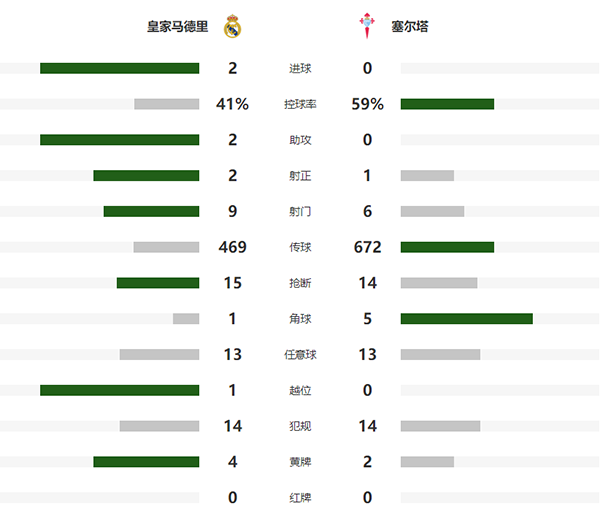
Task: Click the Real Madrid club crest
Action: pos(233,27)
